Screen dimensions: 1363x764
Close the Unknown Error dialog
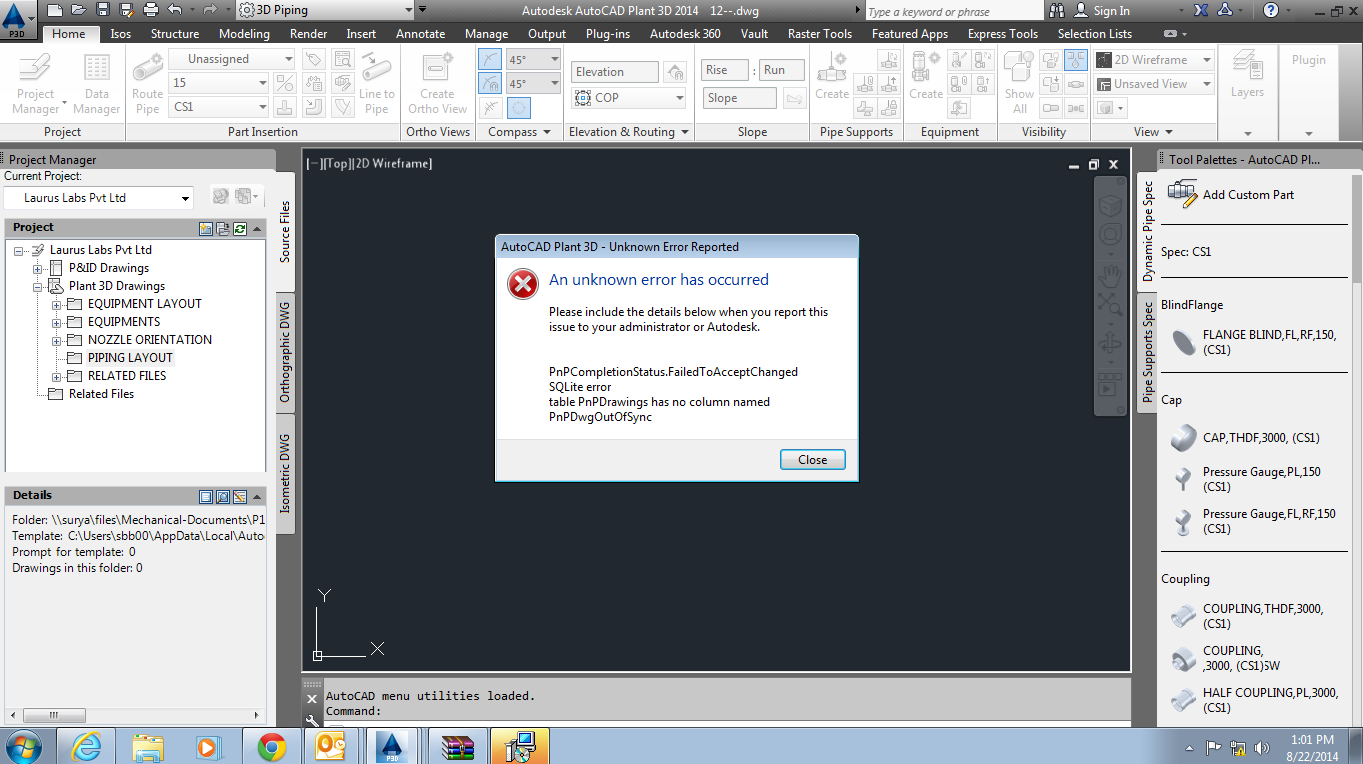click(x=812, y=459)
